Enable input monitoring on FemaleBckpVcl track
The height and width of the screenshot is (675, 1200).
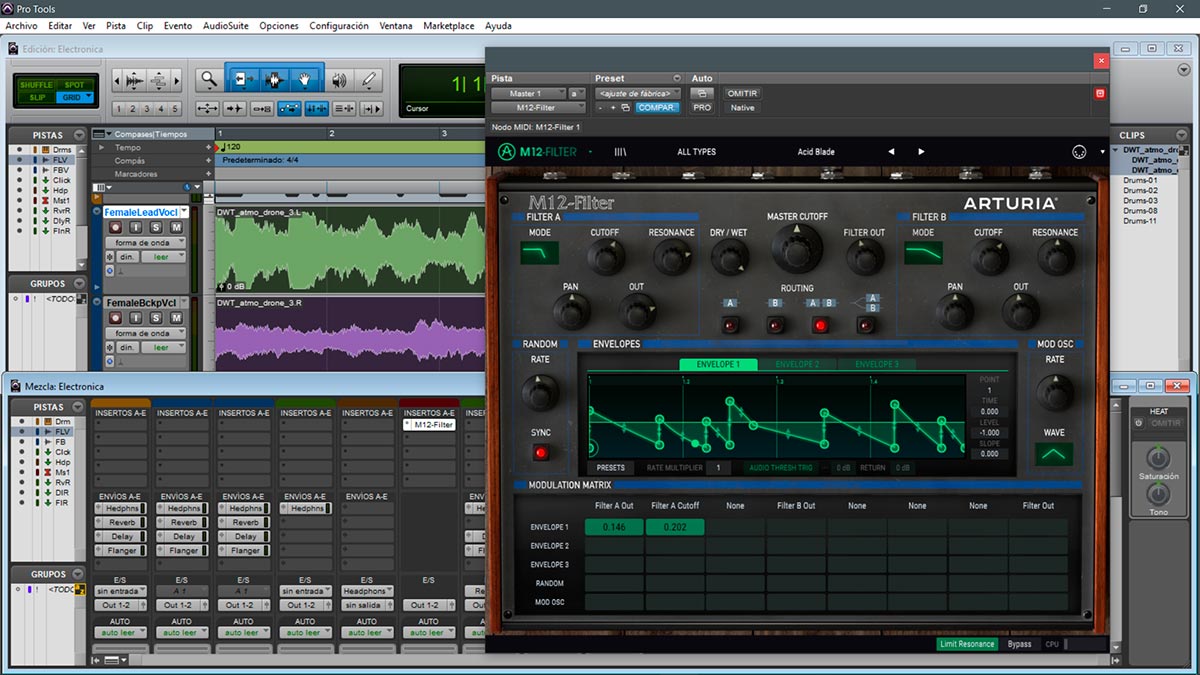(136, 318)
